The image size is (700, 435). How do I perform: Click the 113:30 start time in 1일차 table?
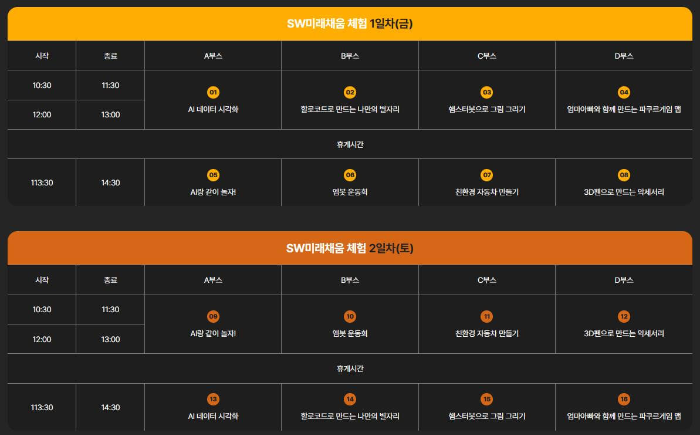tap(42, 183)
